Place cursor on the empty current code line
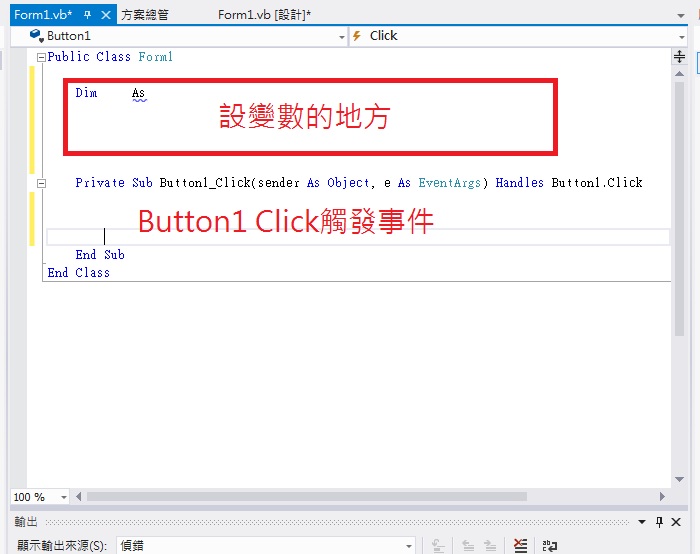The image size is (700, 554). [x=357, y=237]
